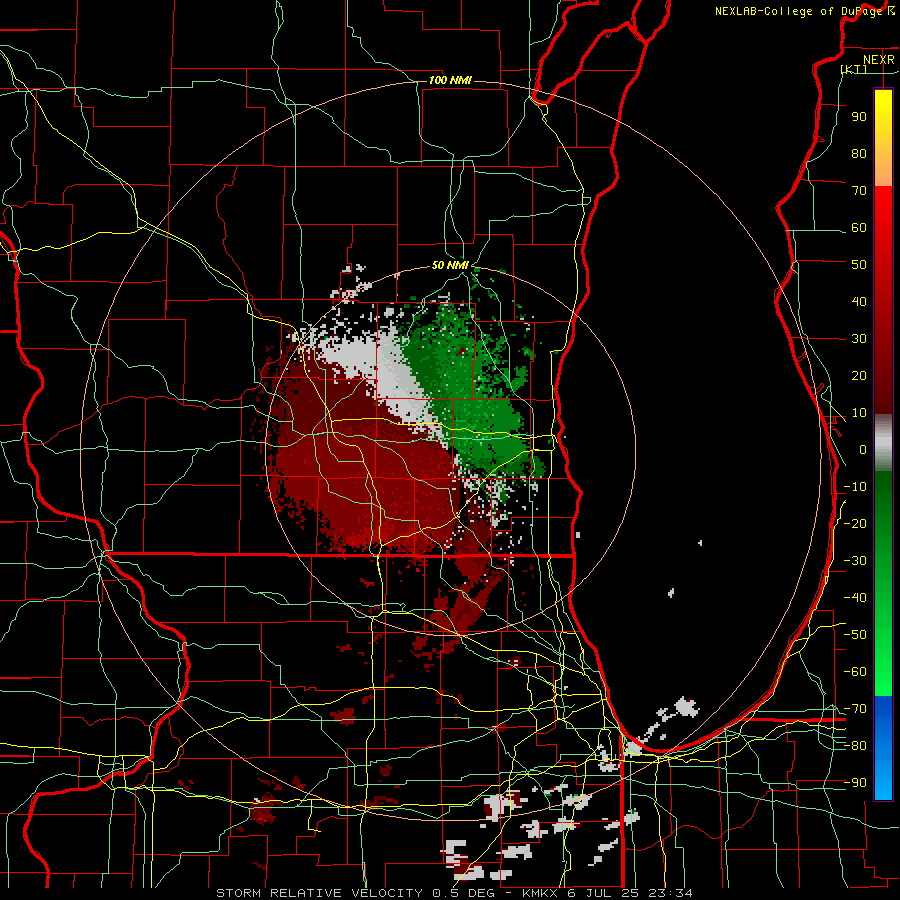Screen dimensions: 900x900
Task: Click the [KT] units label
Action: [x=854, y=69]
